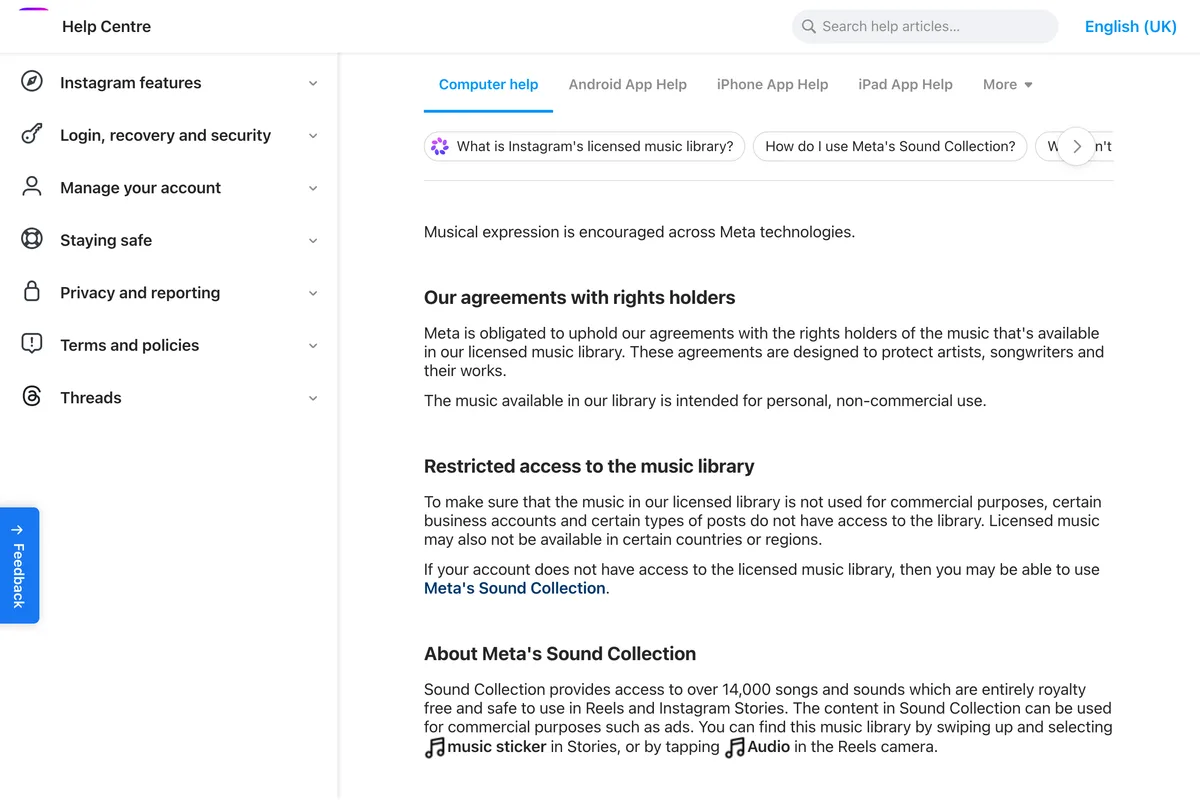
Task: Click the right arrow to scroll suggestion chips
Action: [1076, 146]
